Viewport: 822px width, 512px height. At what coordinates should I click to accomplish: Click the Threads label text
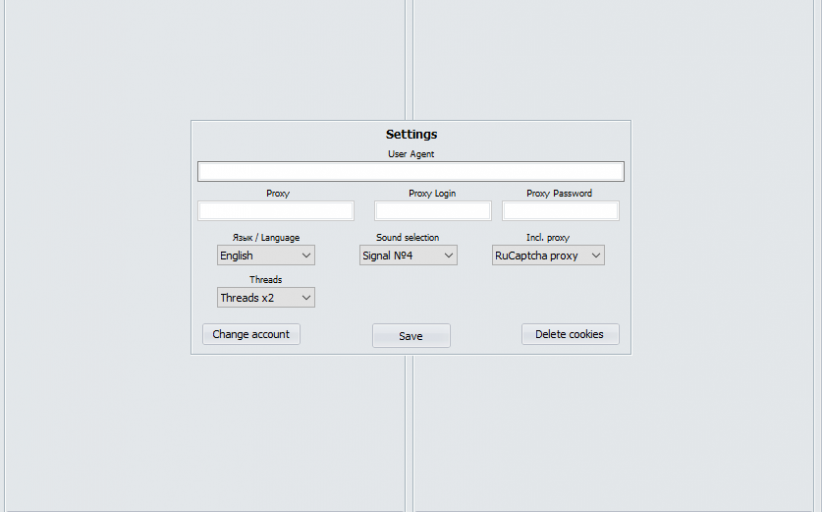pos(266,280)
